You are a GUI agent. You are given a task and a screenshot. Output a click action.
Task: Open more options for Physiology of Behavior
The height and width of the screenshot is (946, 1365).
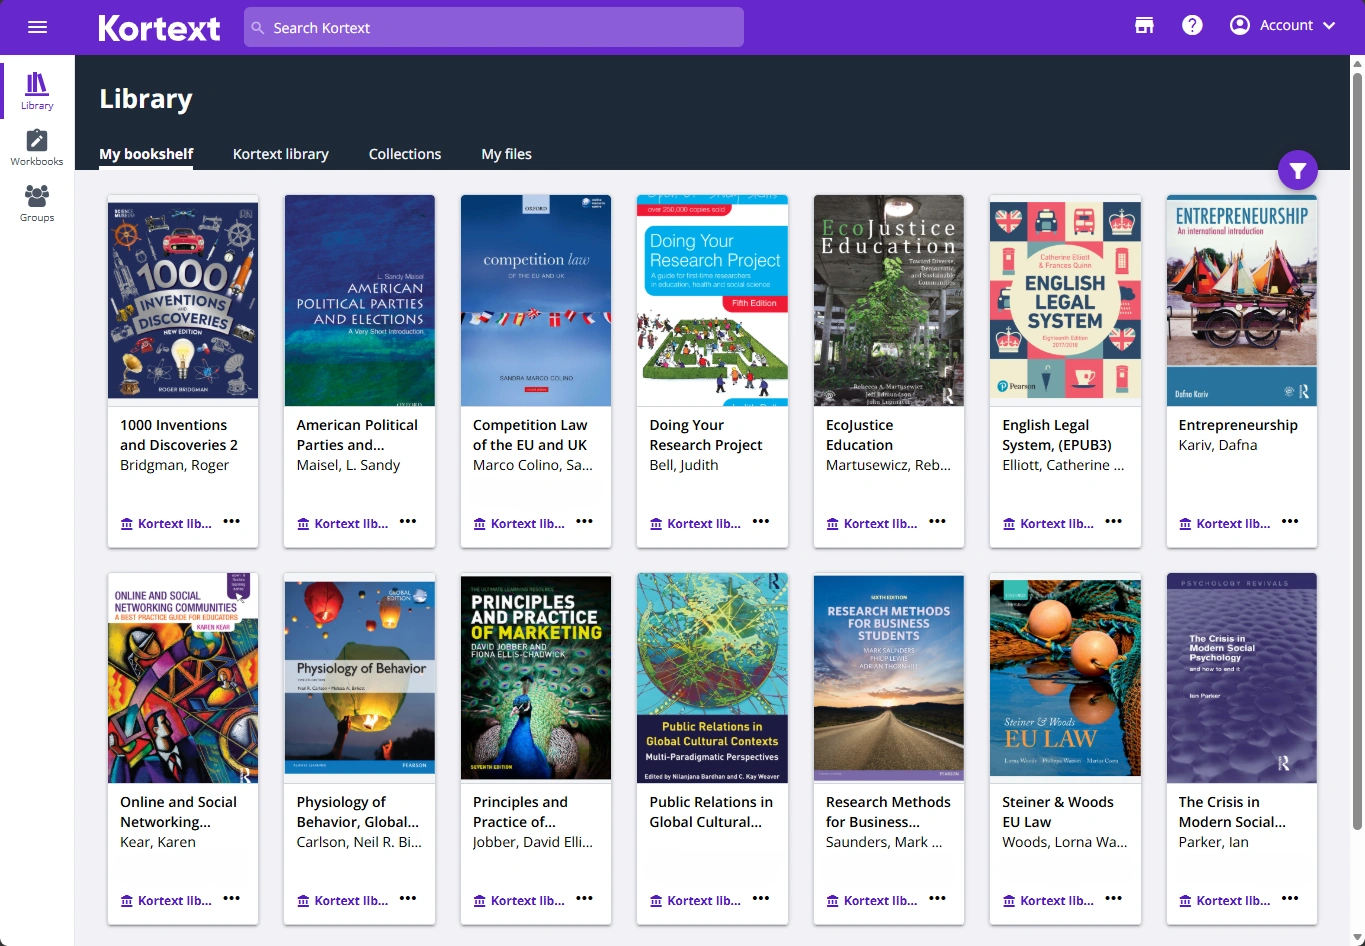click(x=408, y=899)
